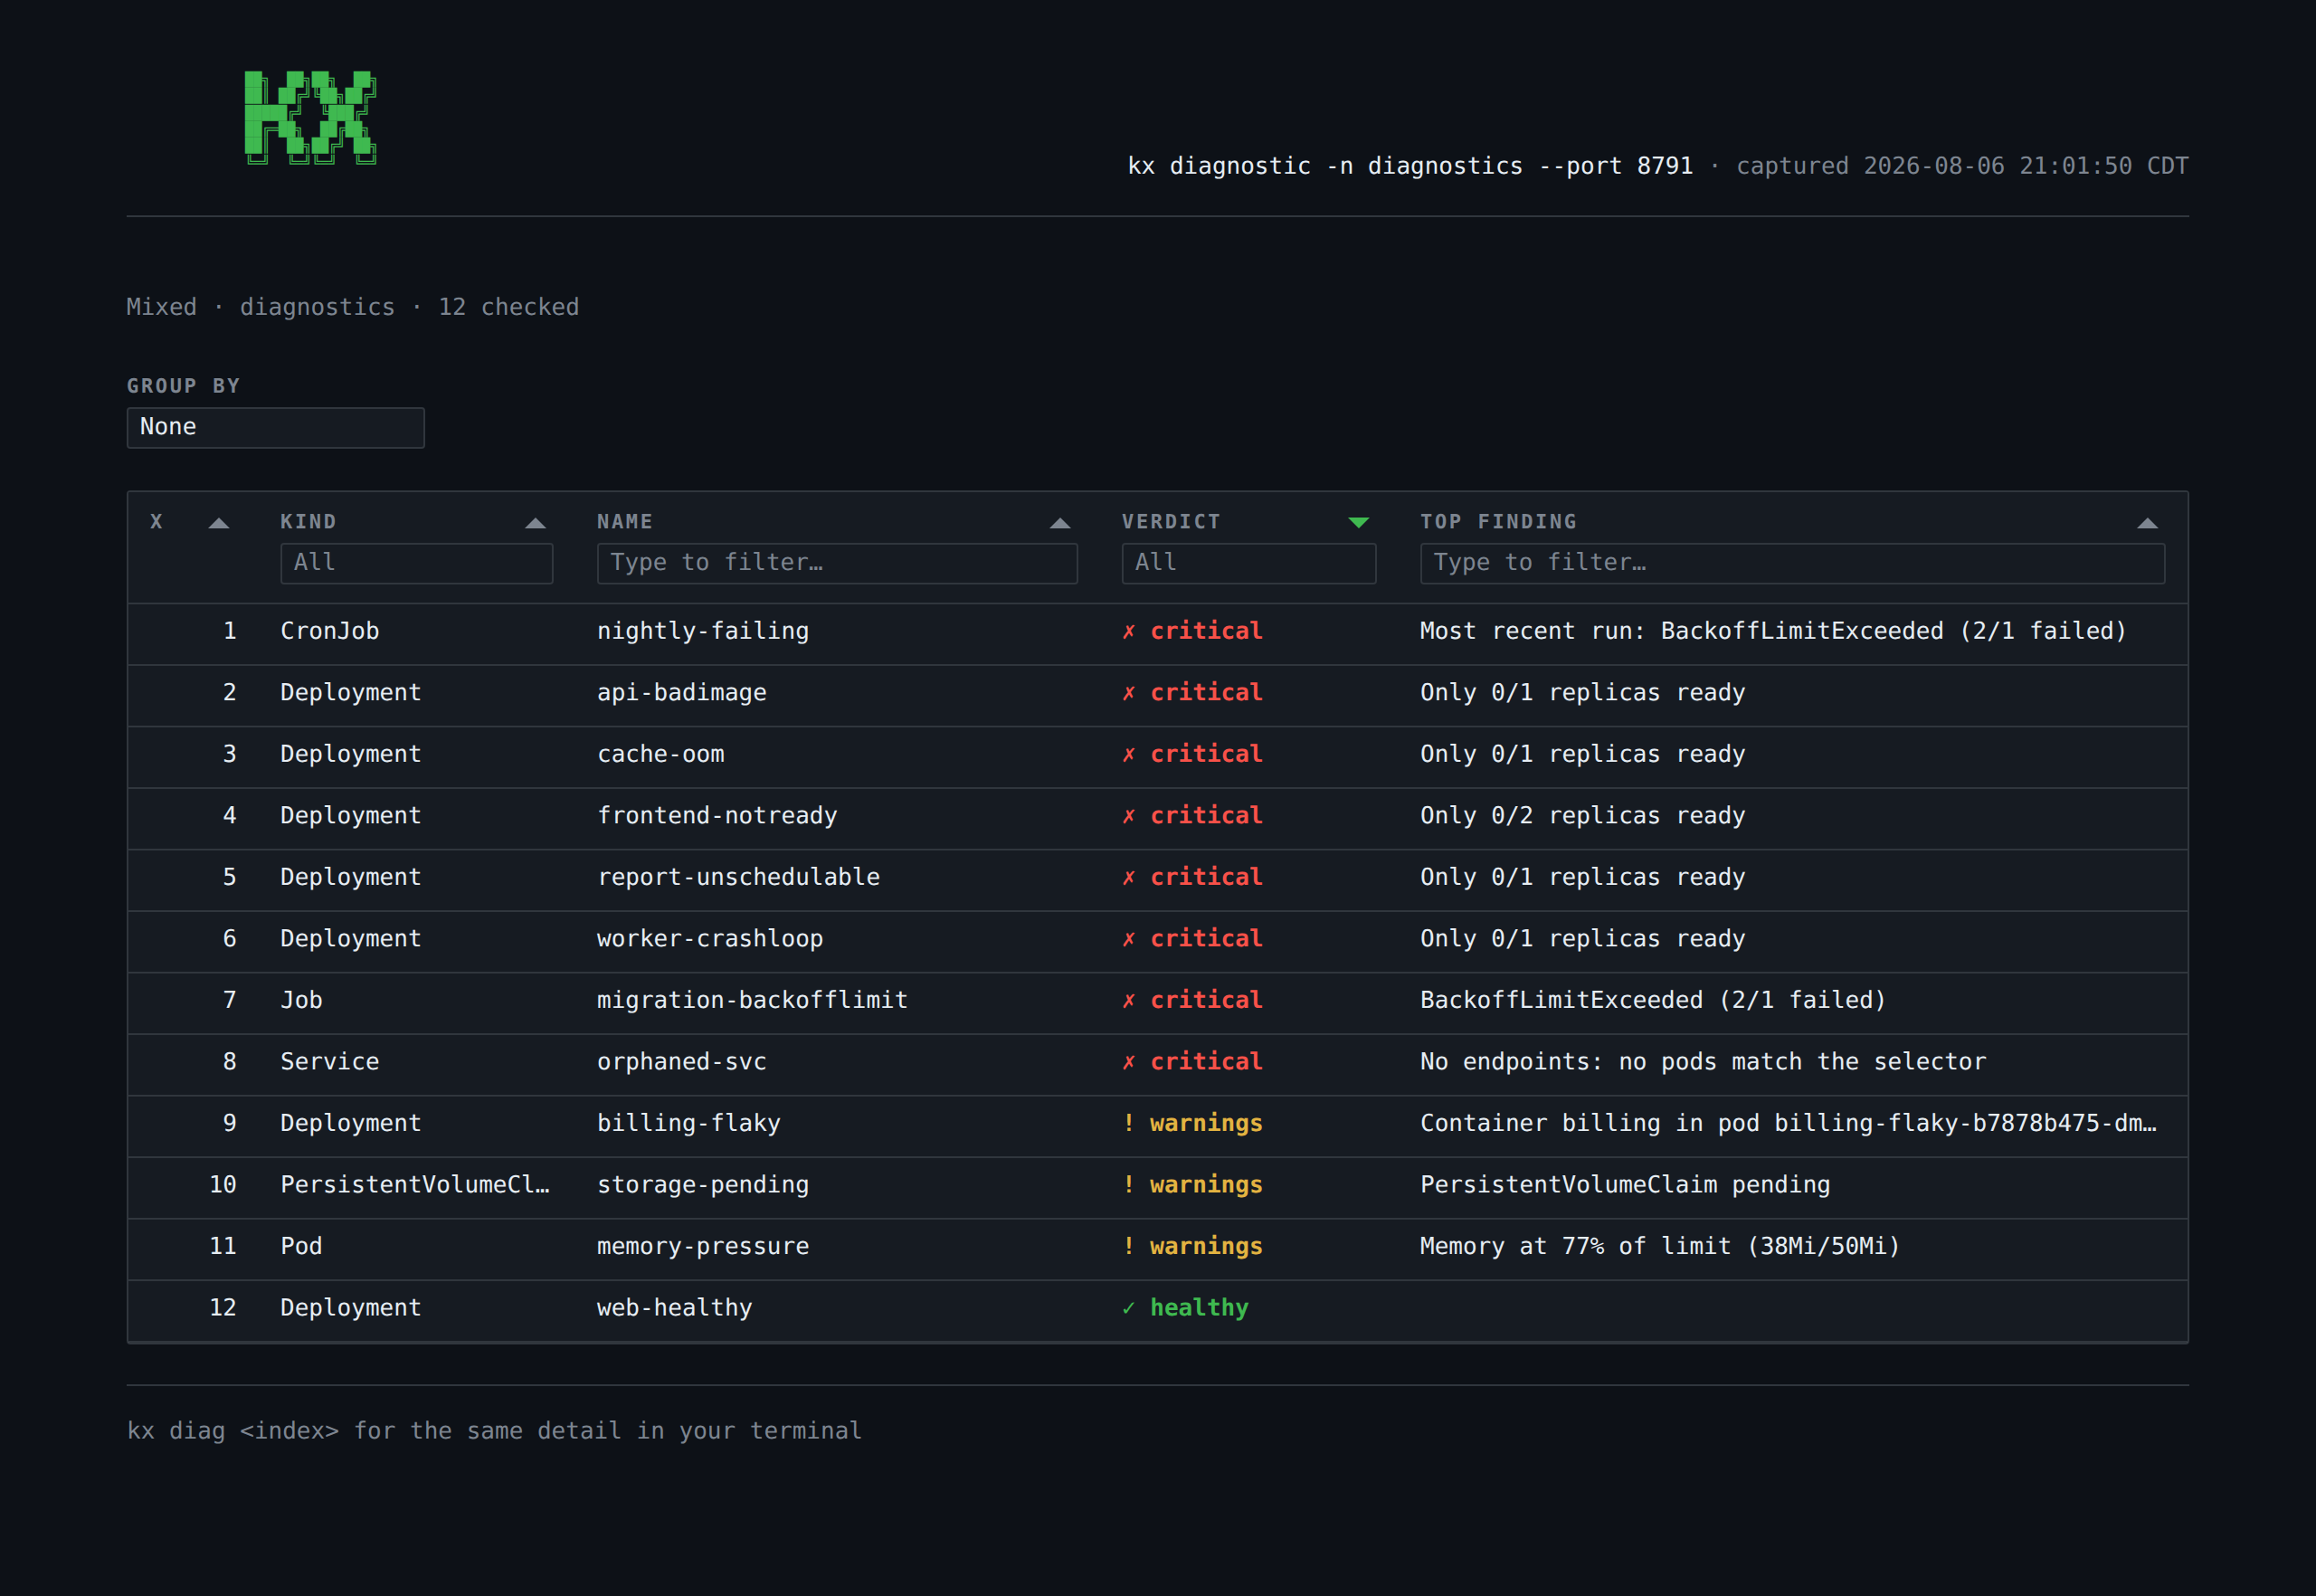Click the 'kx diag <index>' footer hint
This screenshot has height=1596, width=2316.
click(x=494, y=1431)
